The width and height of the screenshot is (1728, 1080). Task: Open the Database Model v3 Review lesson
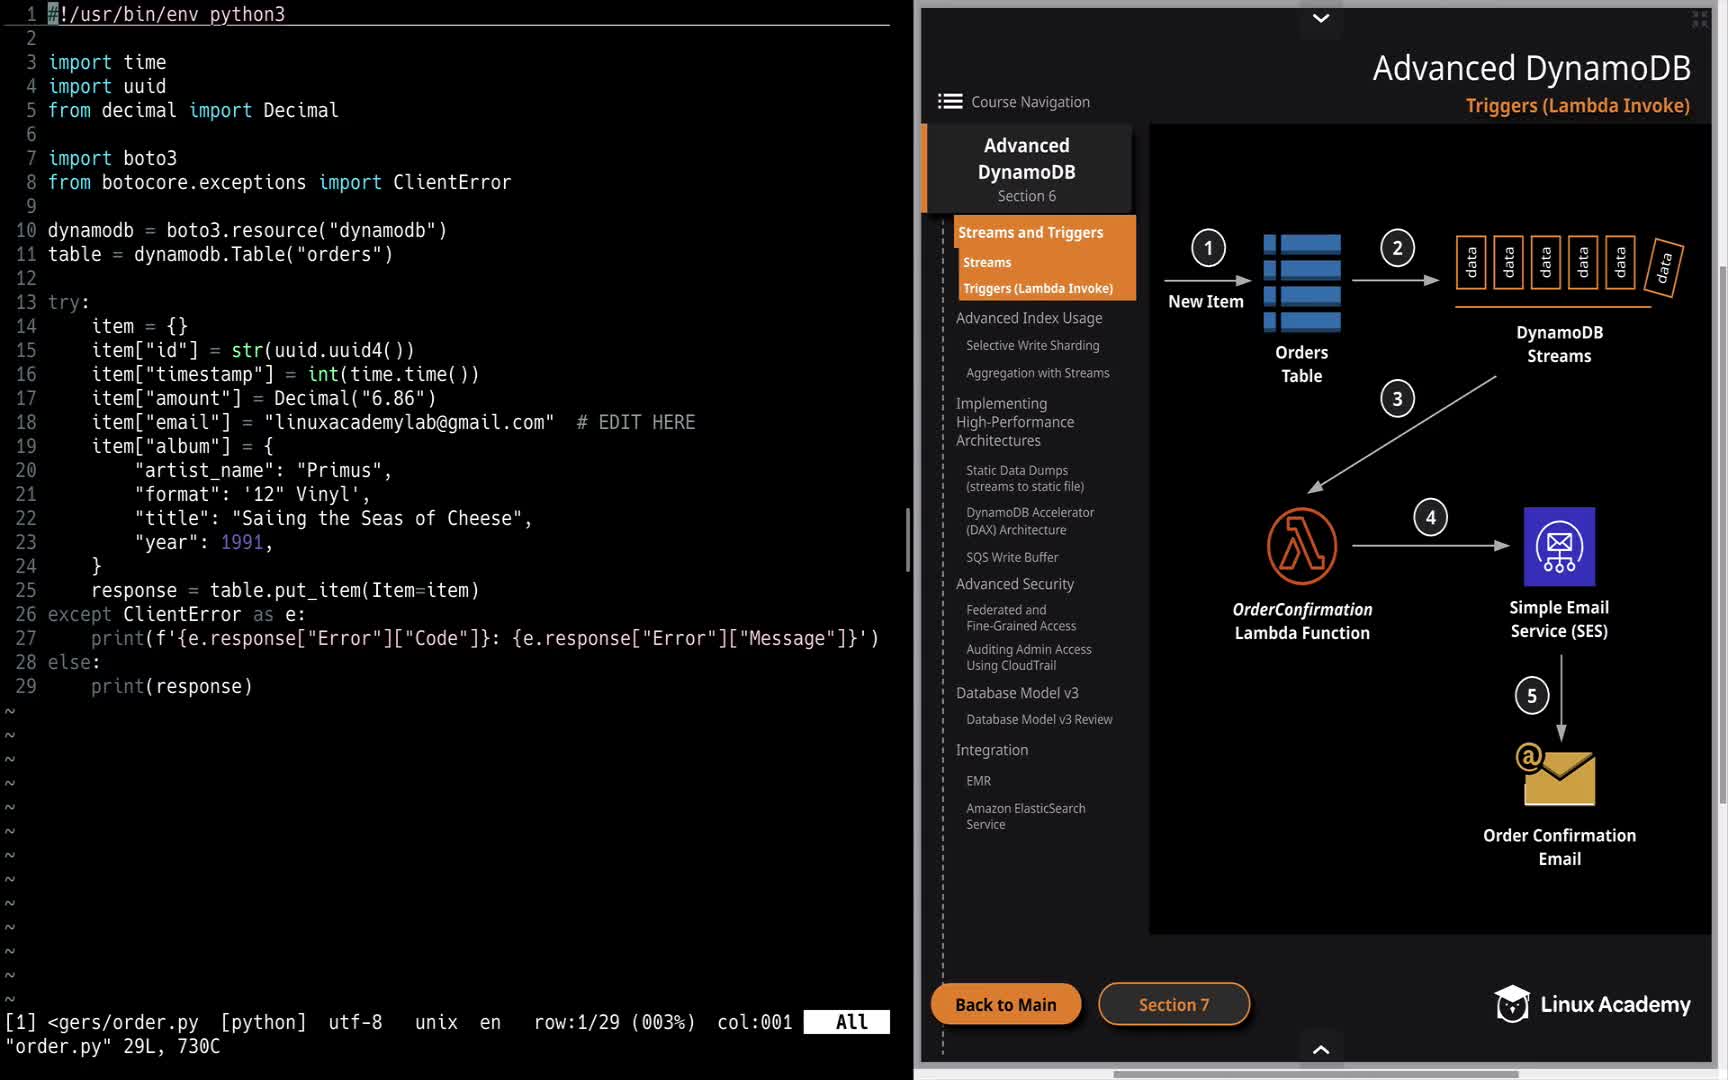tap(1039, 719)
